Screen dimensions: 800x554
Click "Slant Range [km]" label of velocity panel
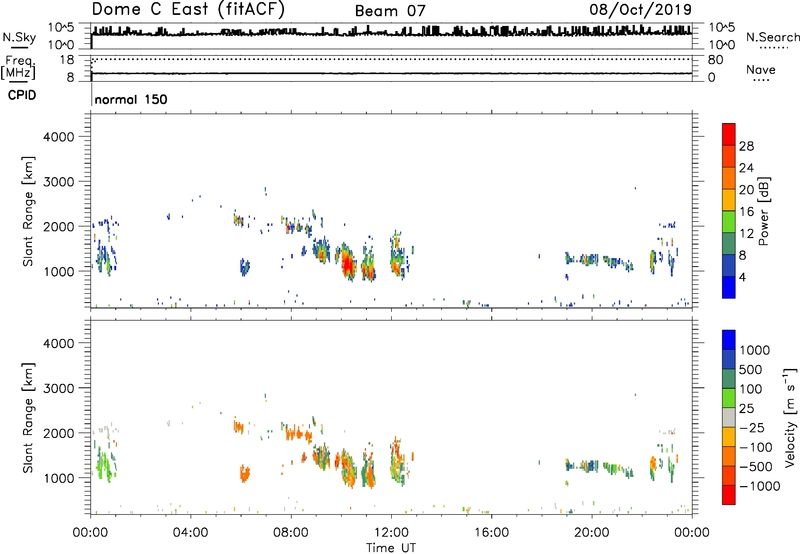[x=28, y=418]
